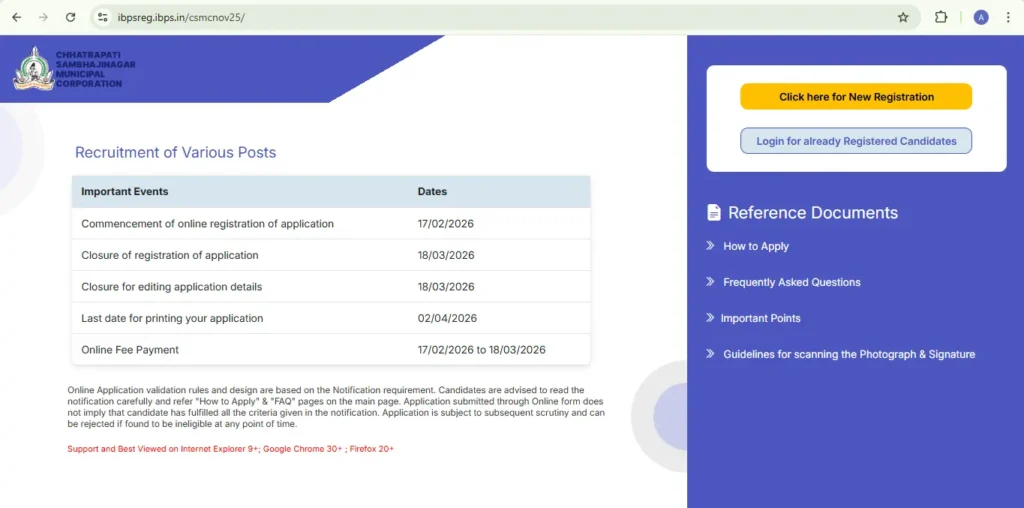1024x508 pixels.
Task: Open the Chrome profile avatar
Action: click(x=981, y=17)
